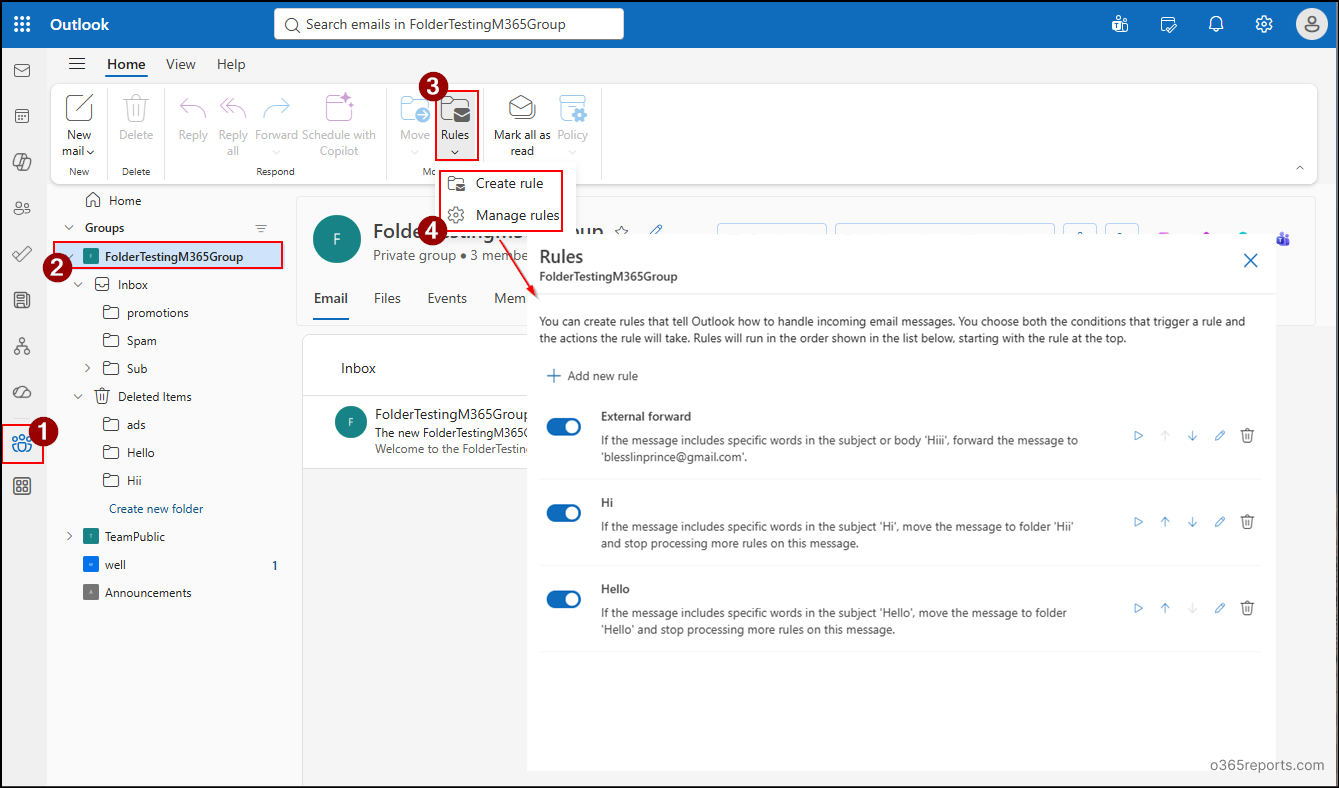Open People in the left rail
Screen dimensions: 1339x788
coord(22,208)
